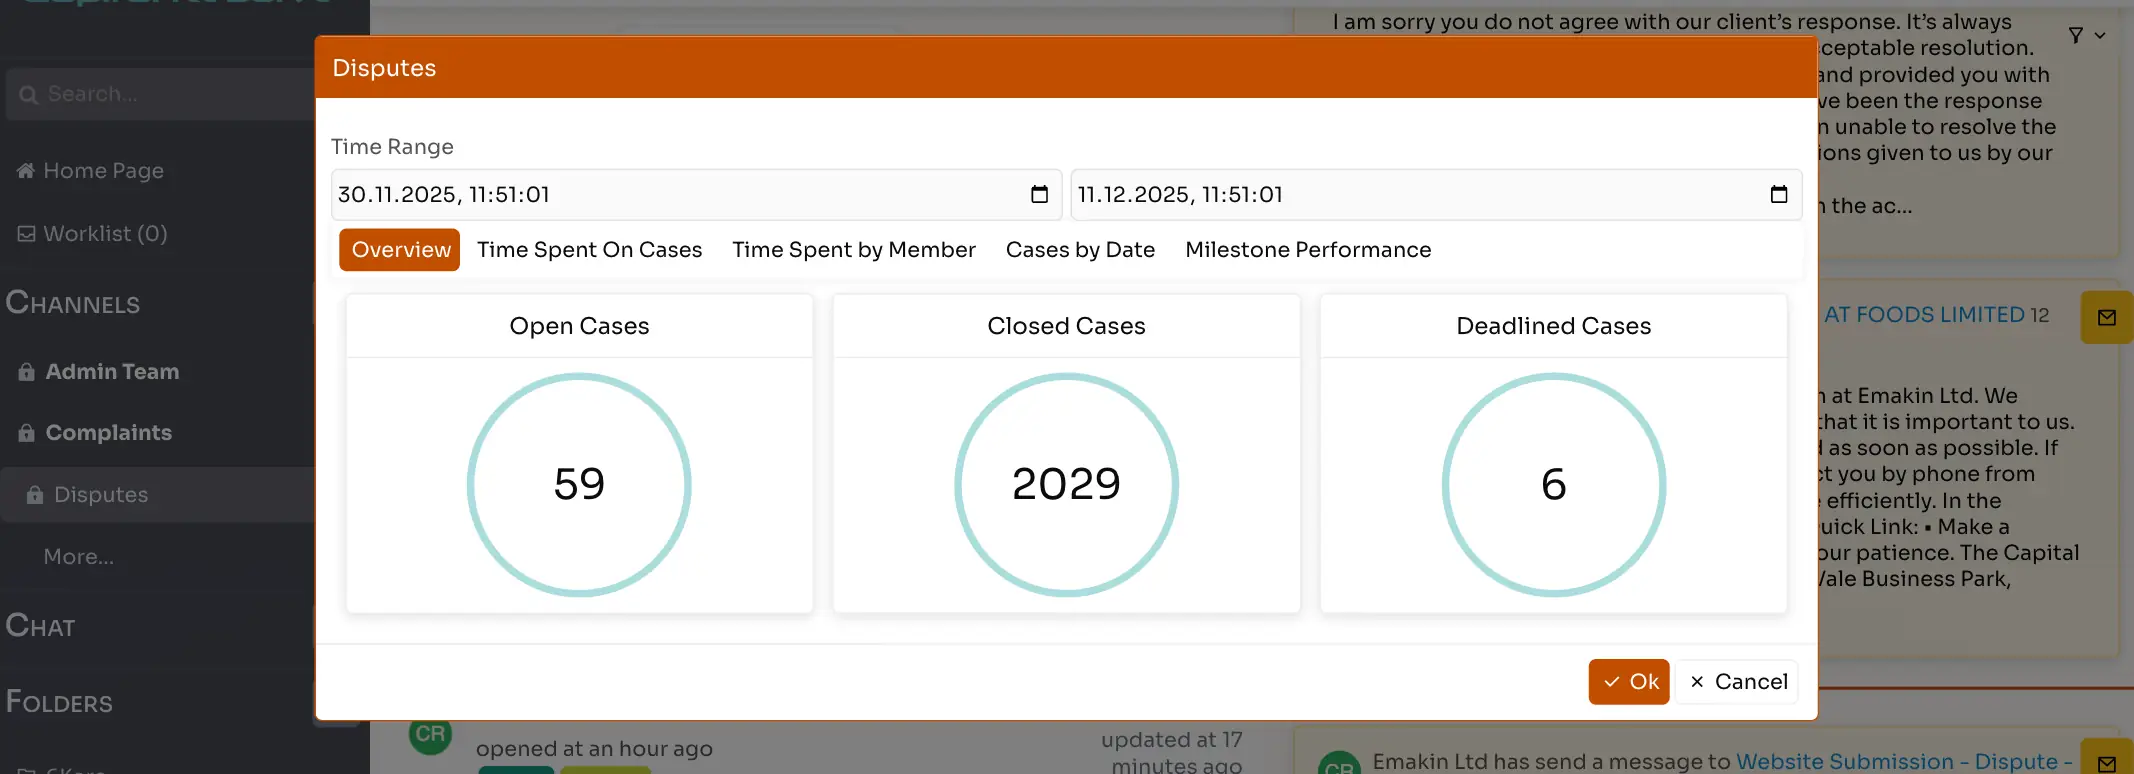Click the Worklist envelope icon
The image size is (2134, 774).
coord(26,234)
